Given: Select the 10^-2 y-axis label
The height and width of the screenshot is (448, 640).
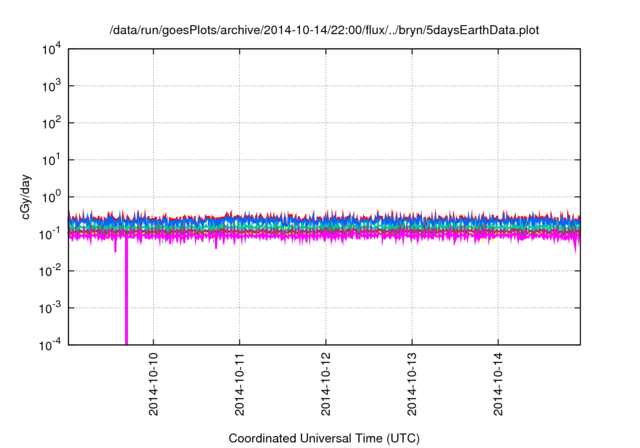Looking at the screenshot, I should (51, 271).
